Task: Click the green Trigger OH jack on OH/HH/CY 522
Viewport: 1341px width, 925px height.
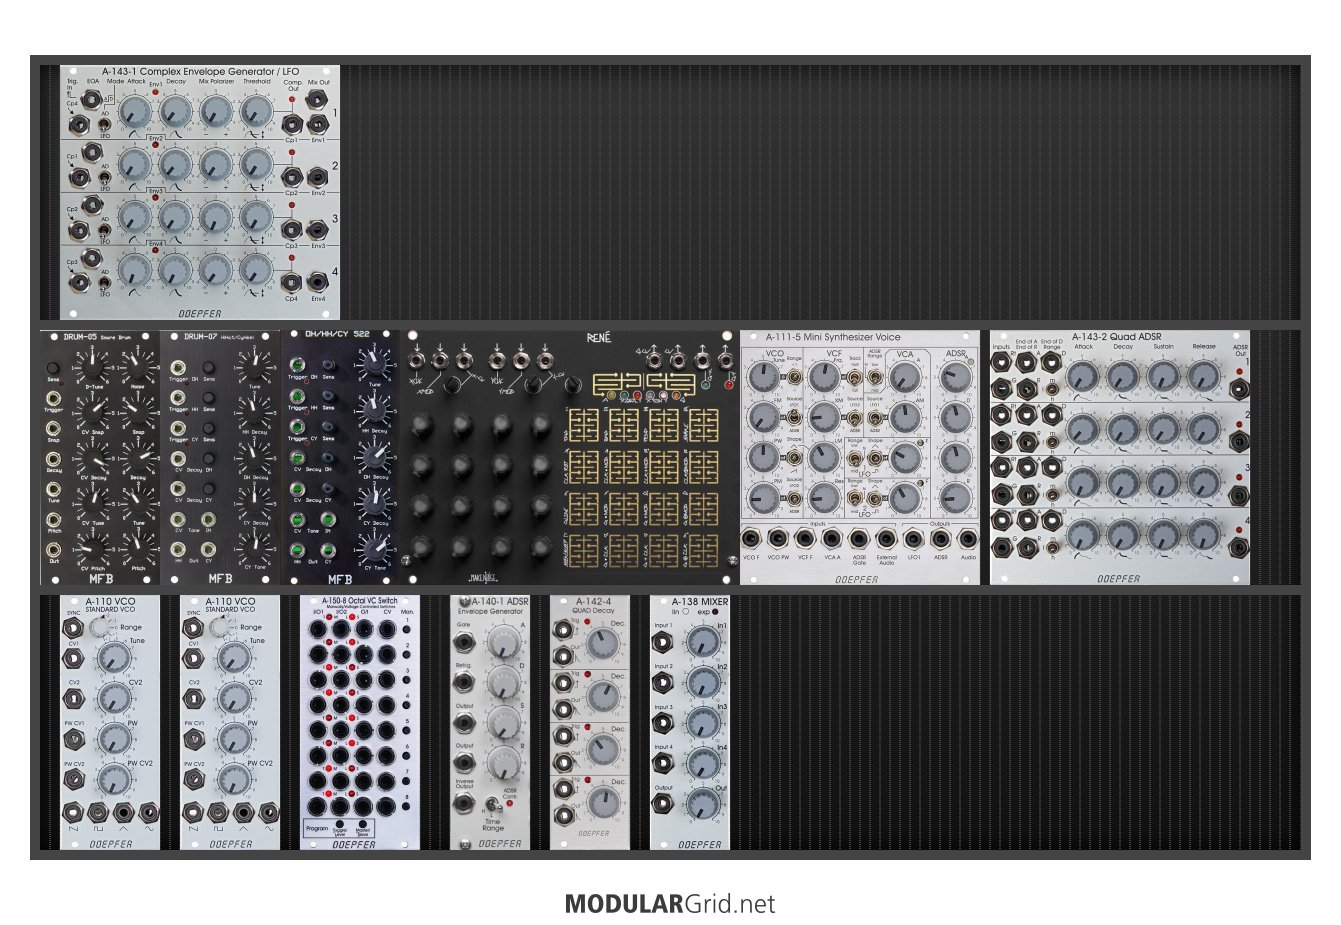Action: coord(297,367)
